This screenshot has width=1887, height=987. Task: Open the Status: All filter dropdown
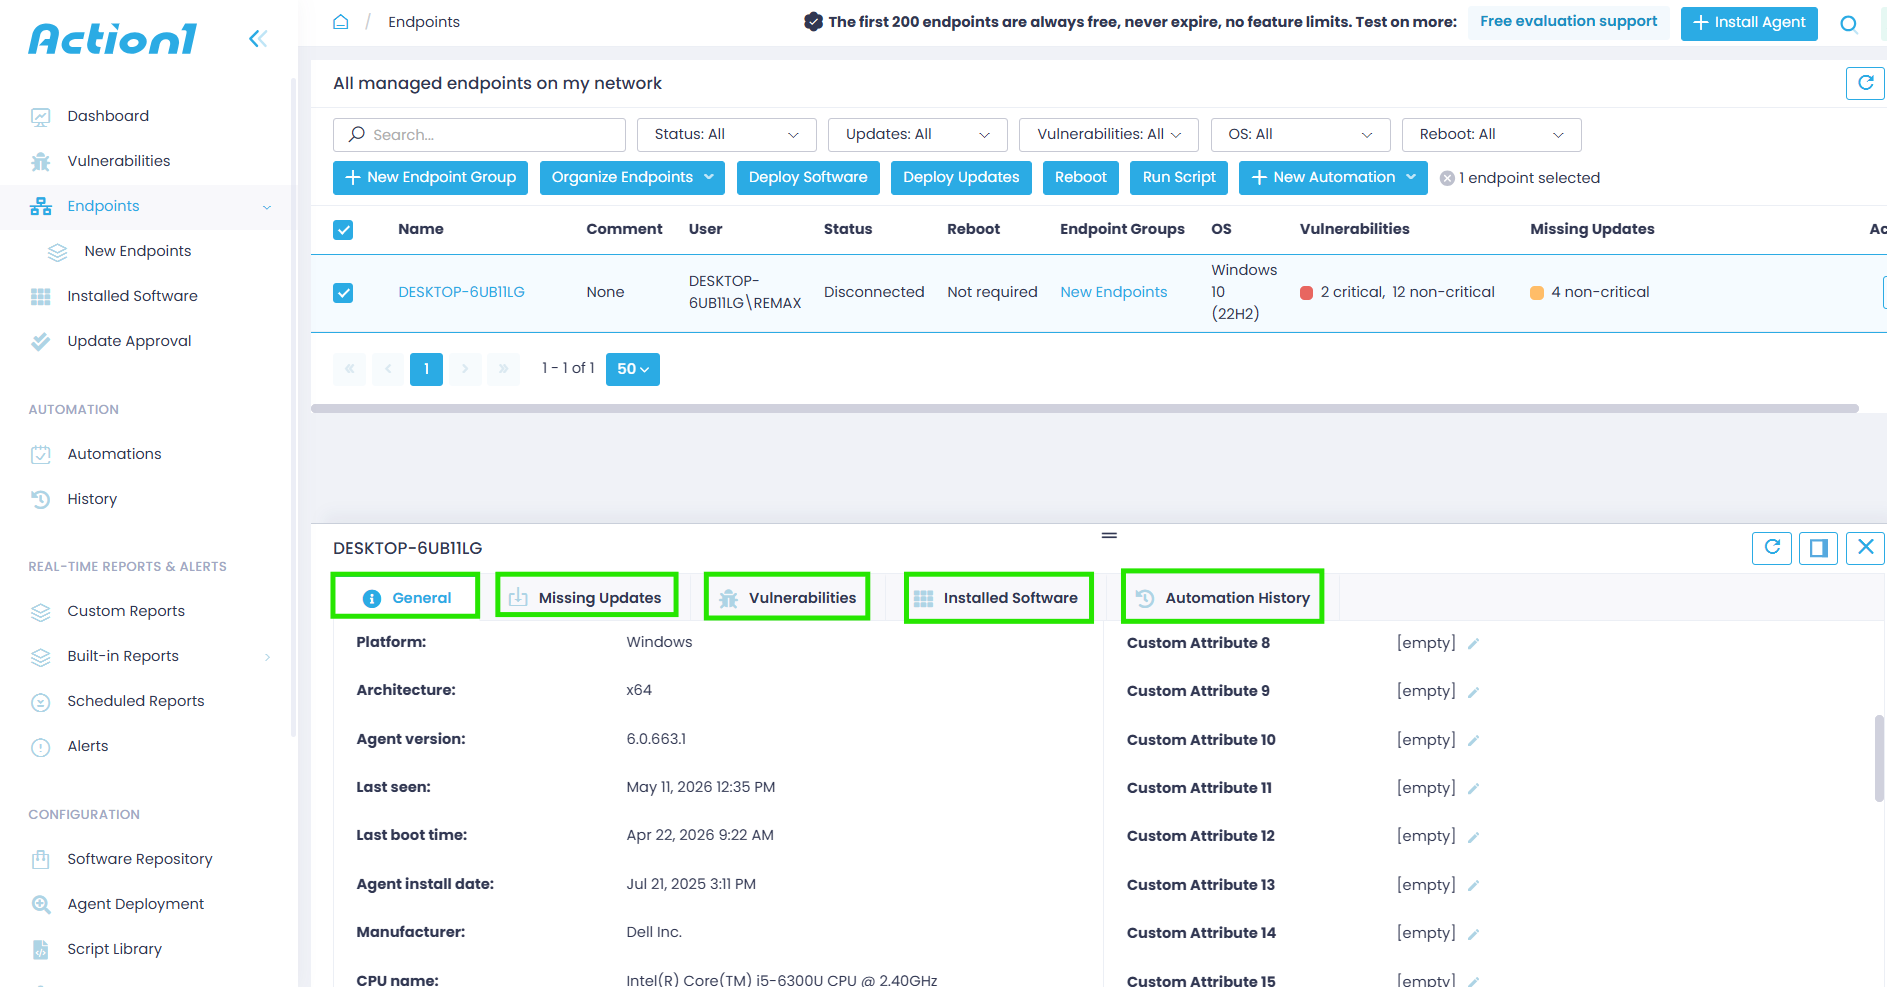pyautogui.click(x=727, y=135)
